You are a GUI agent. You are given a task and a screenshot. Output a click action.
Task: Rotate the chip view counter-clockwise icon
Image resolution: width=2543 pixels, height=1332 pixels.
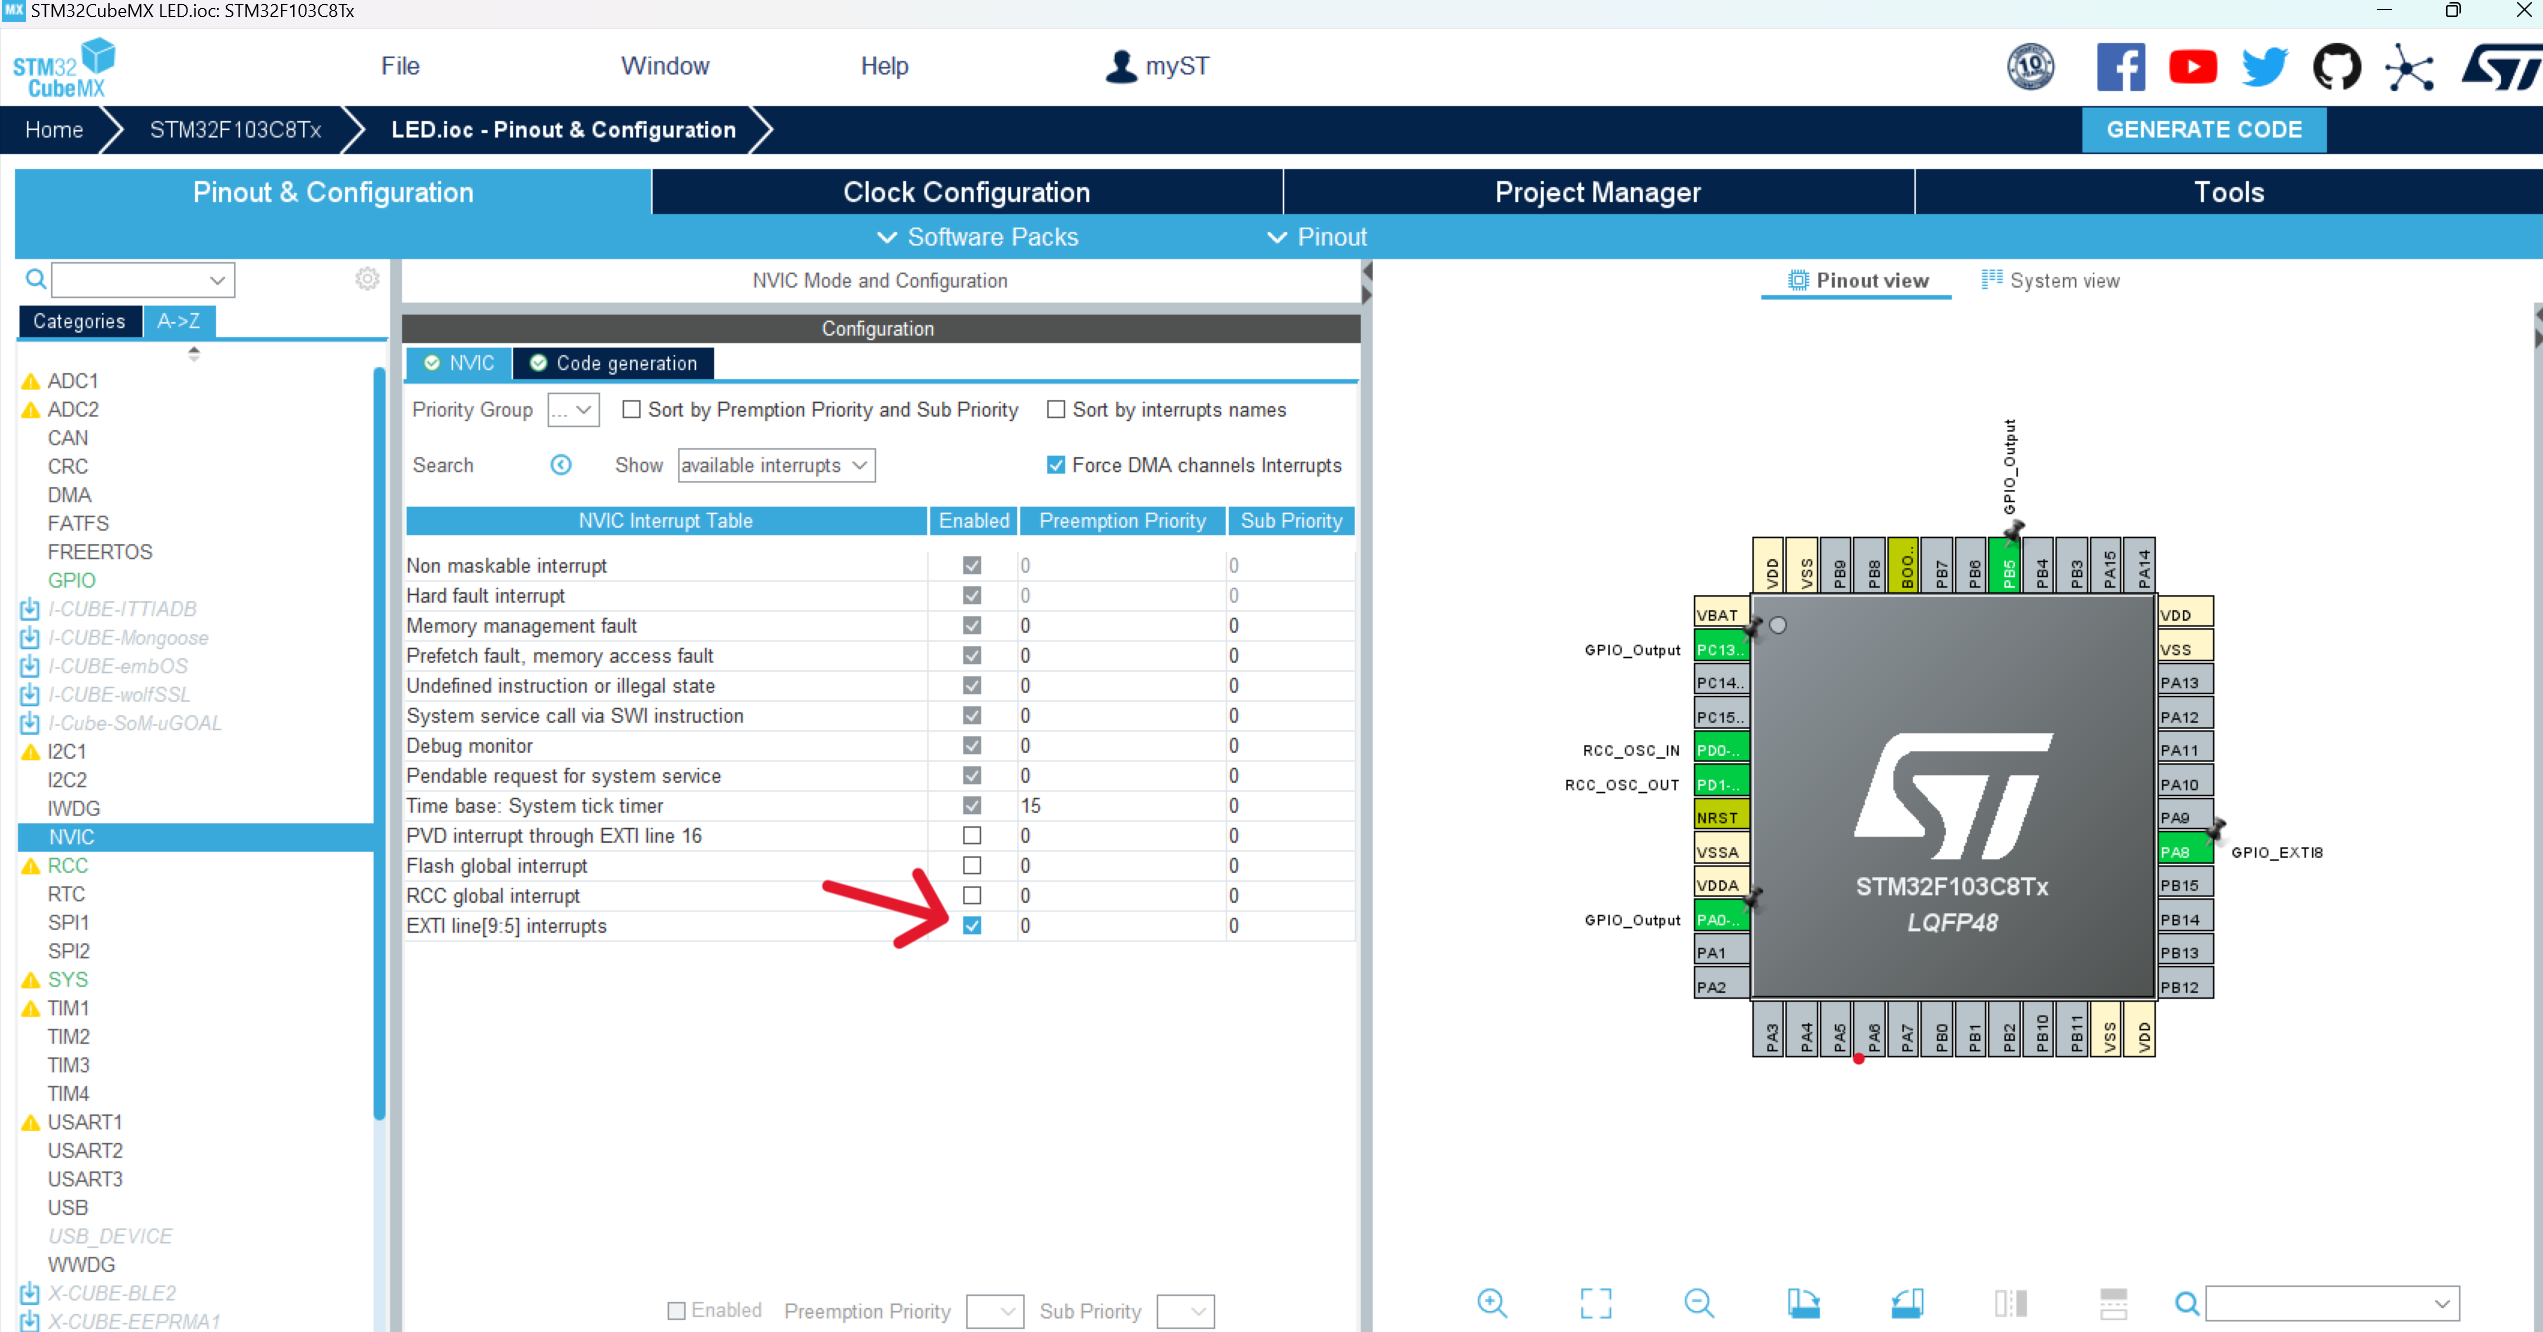pos(1907,1303)
